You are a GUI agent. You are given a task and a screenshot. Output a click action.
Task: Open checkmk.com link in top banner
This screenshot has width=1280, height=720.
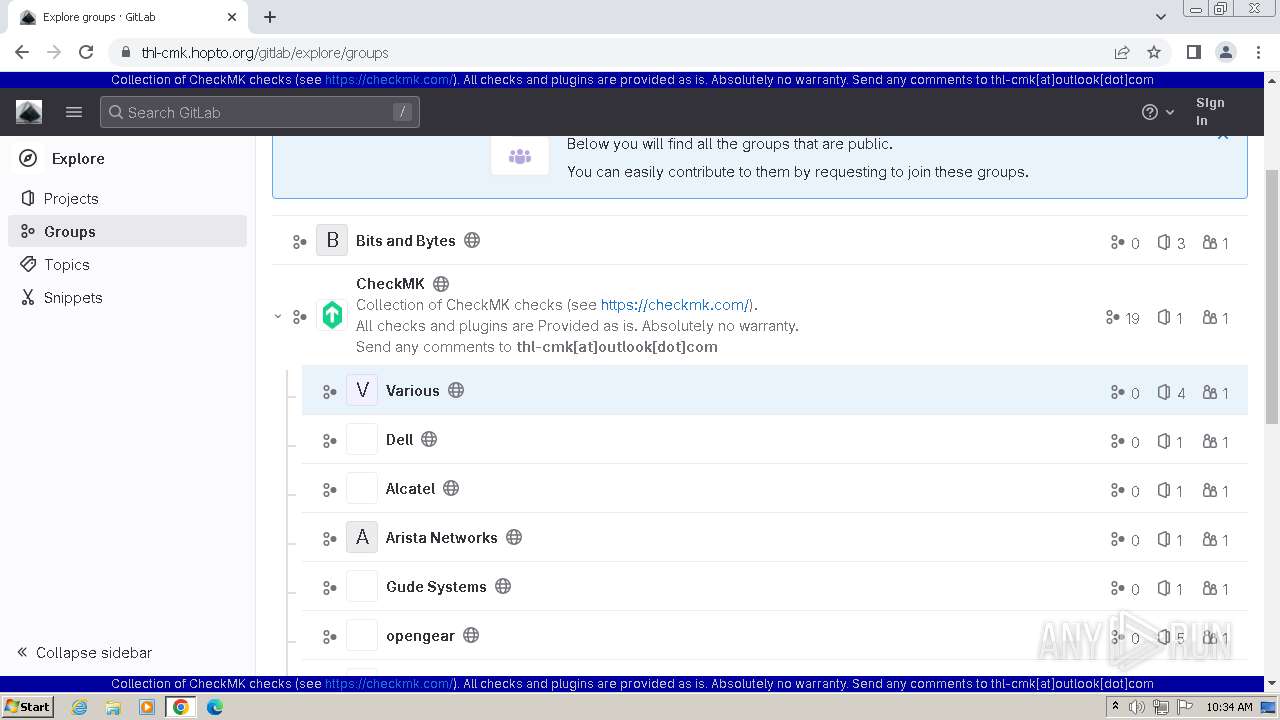click(x=390, y=80)
